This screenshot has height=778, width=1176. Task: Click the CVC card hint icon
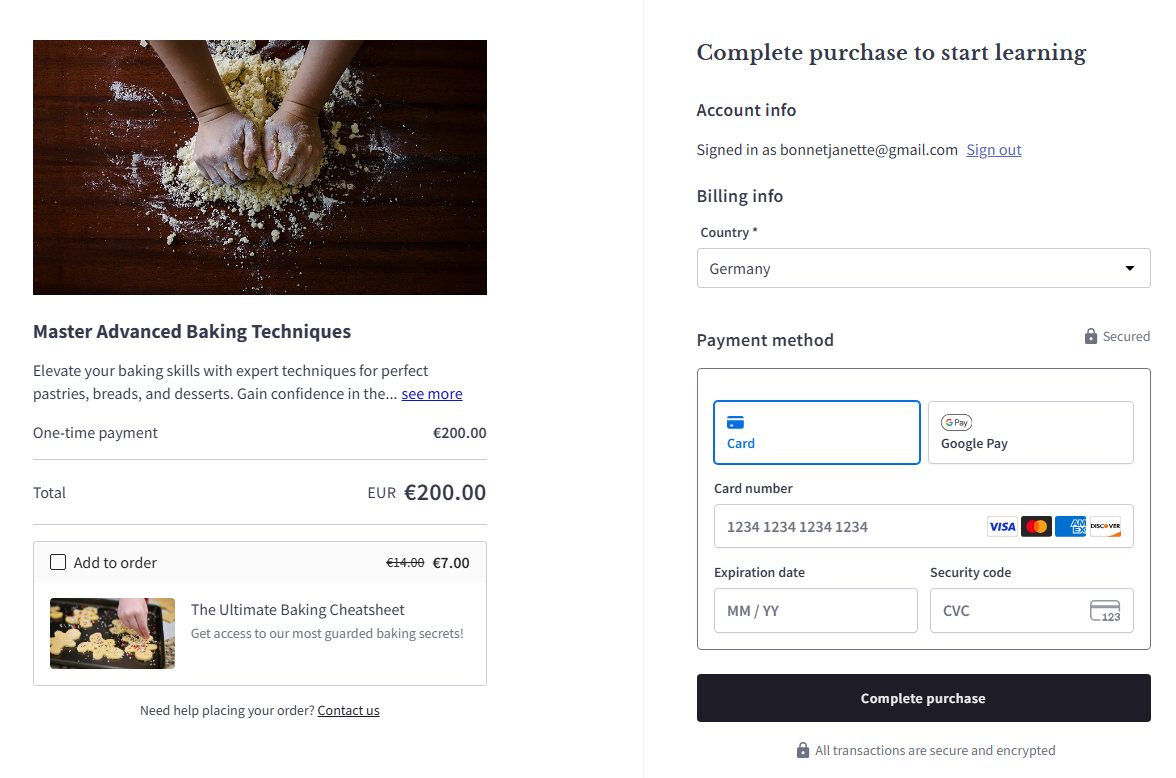pyautogui.click(x=1105, y=611)
